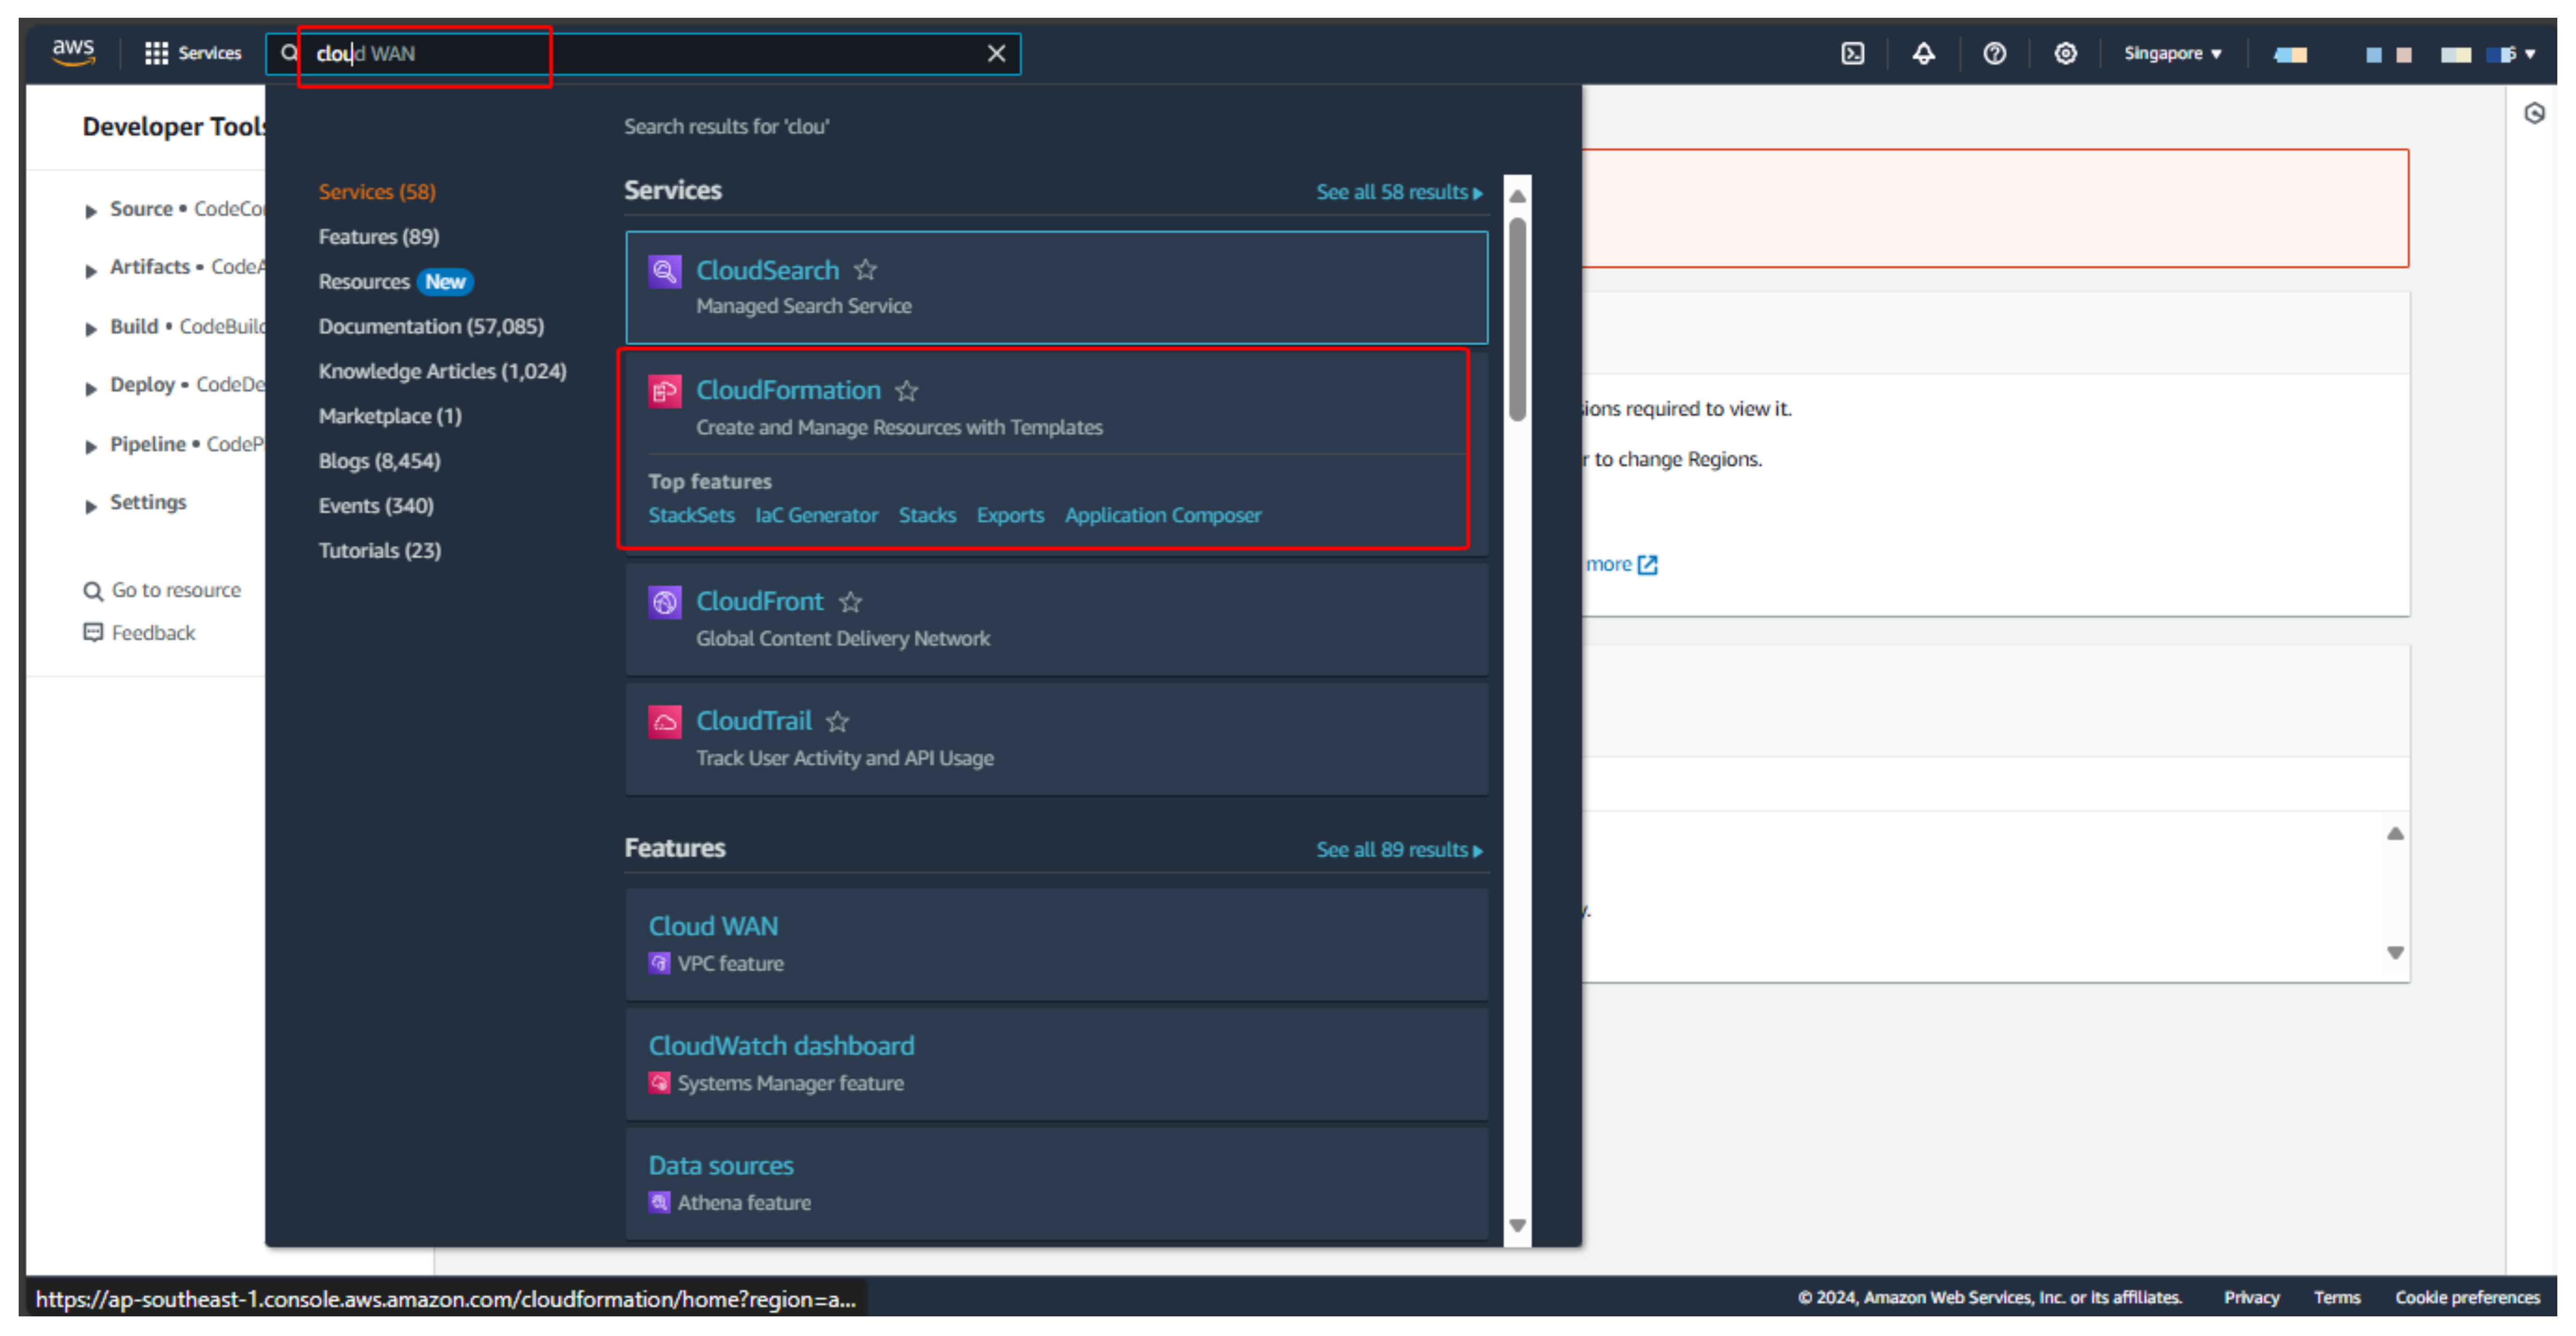Expand the Settings section in sidebar
This screenshot has height=1336, width=2576.
pos(91,506)
